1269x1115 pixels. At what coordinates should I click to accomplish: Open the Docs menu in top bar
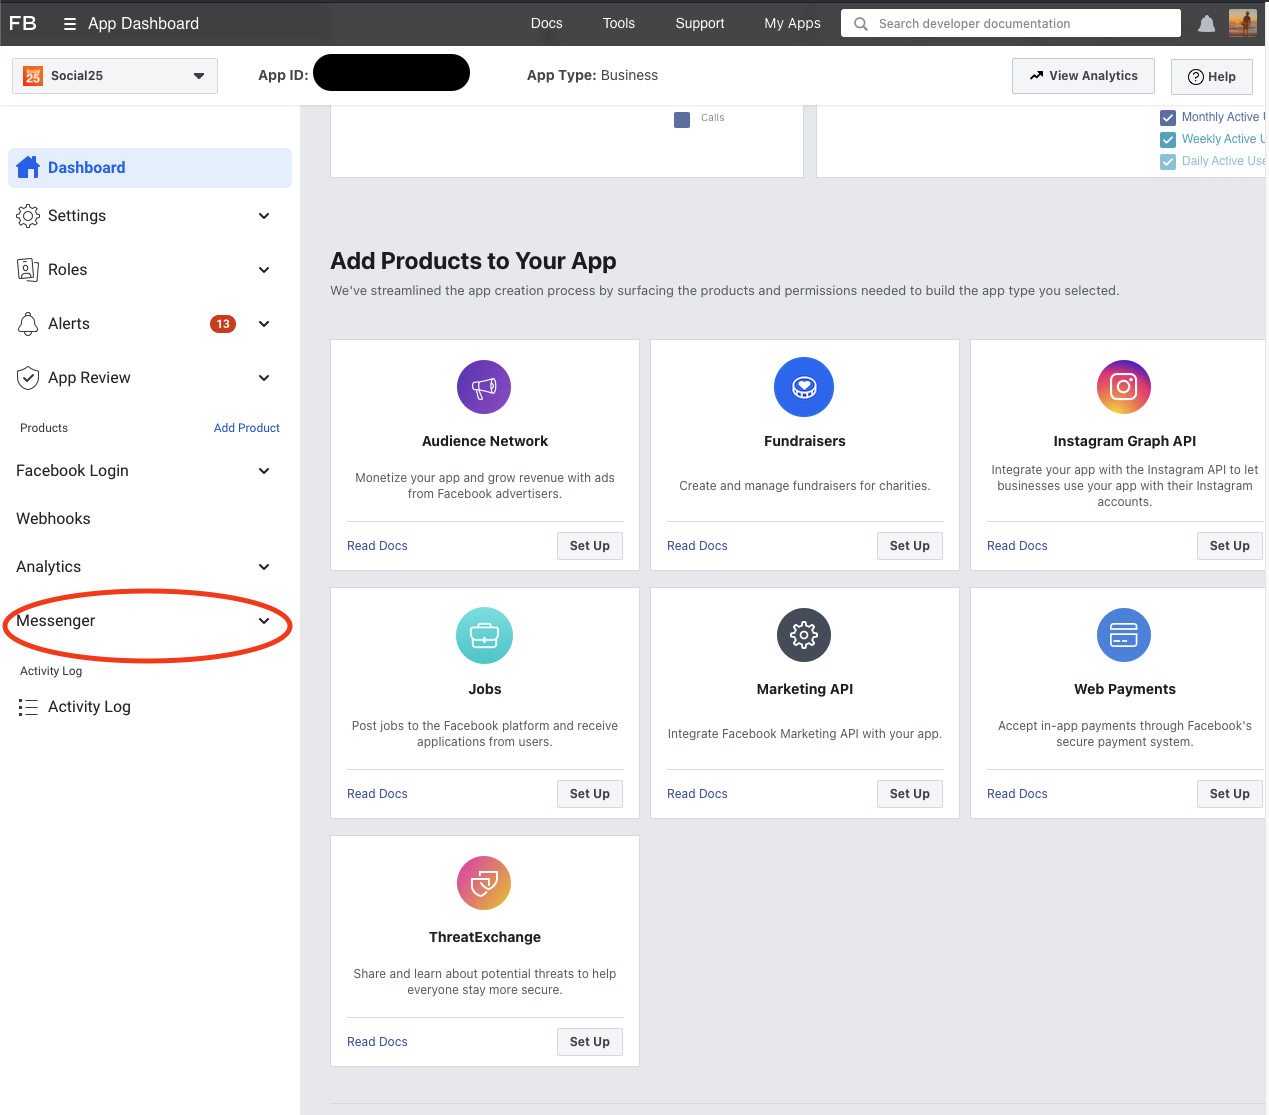pyautogui.click(x=546, y=23)
